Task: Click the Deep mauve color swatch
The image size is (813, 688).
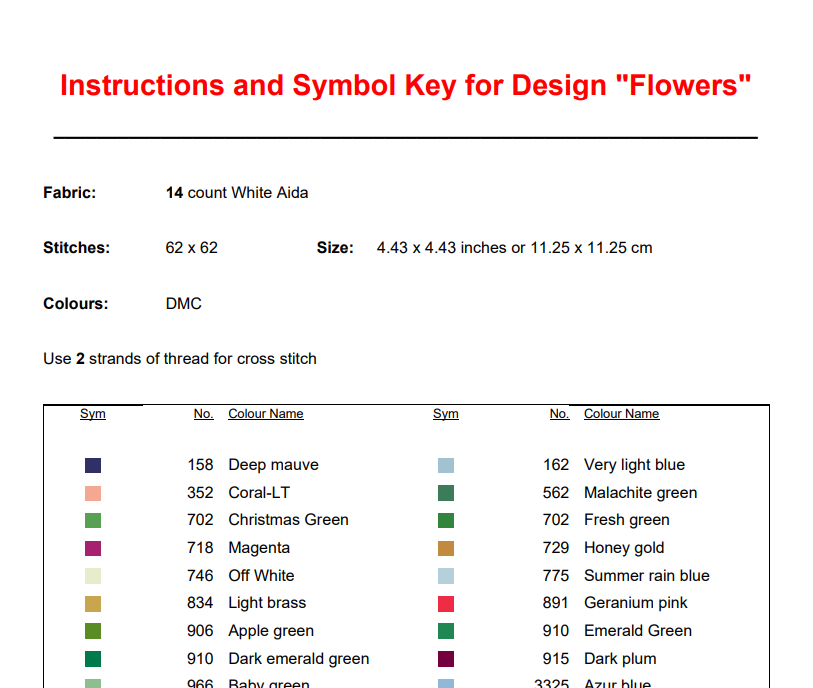Action: [93, 465]
